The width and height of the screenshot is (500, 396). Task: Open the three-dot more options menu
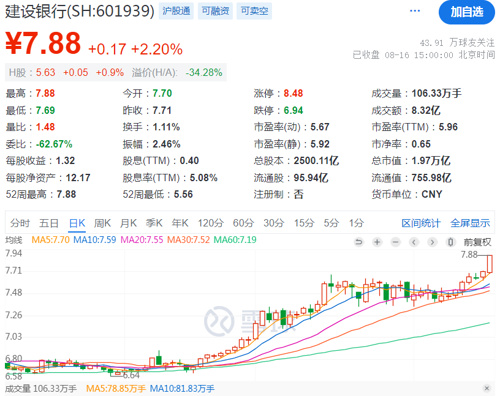click(x=415, y=11)
